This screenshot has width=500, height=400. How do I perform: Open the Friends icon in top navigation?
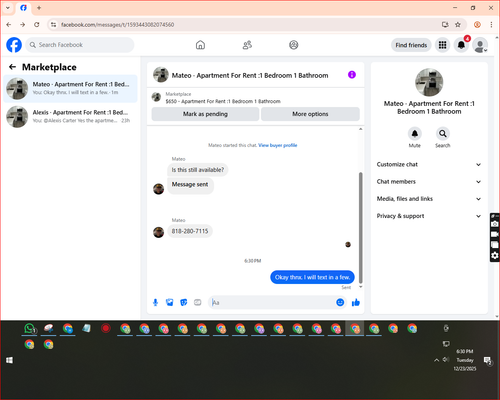247,45
